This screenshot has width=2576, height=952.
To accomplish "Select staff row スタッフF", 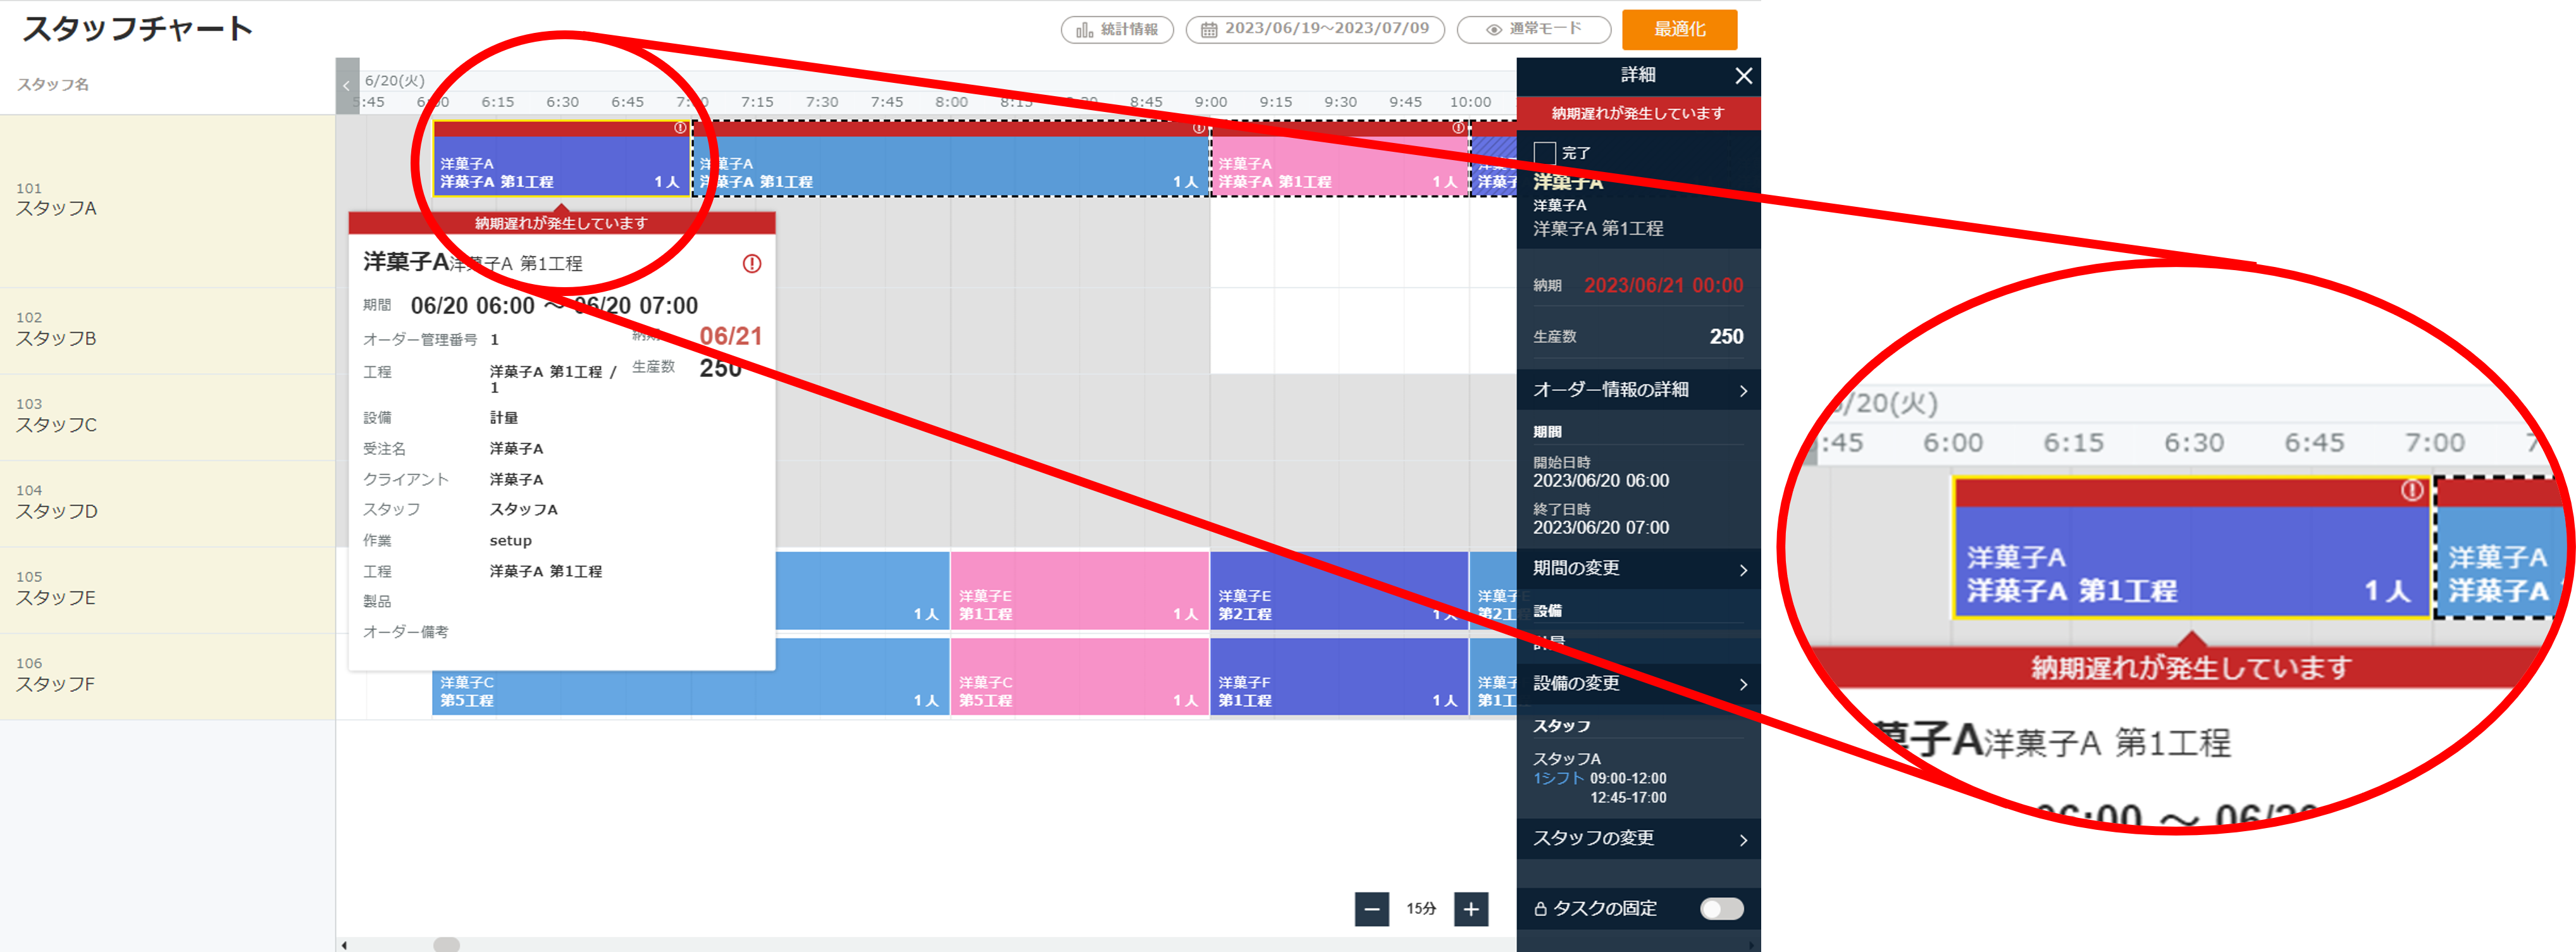I will 167,677.
